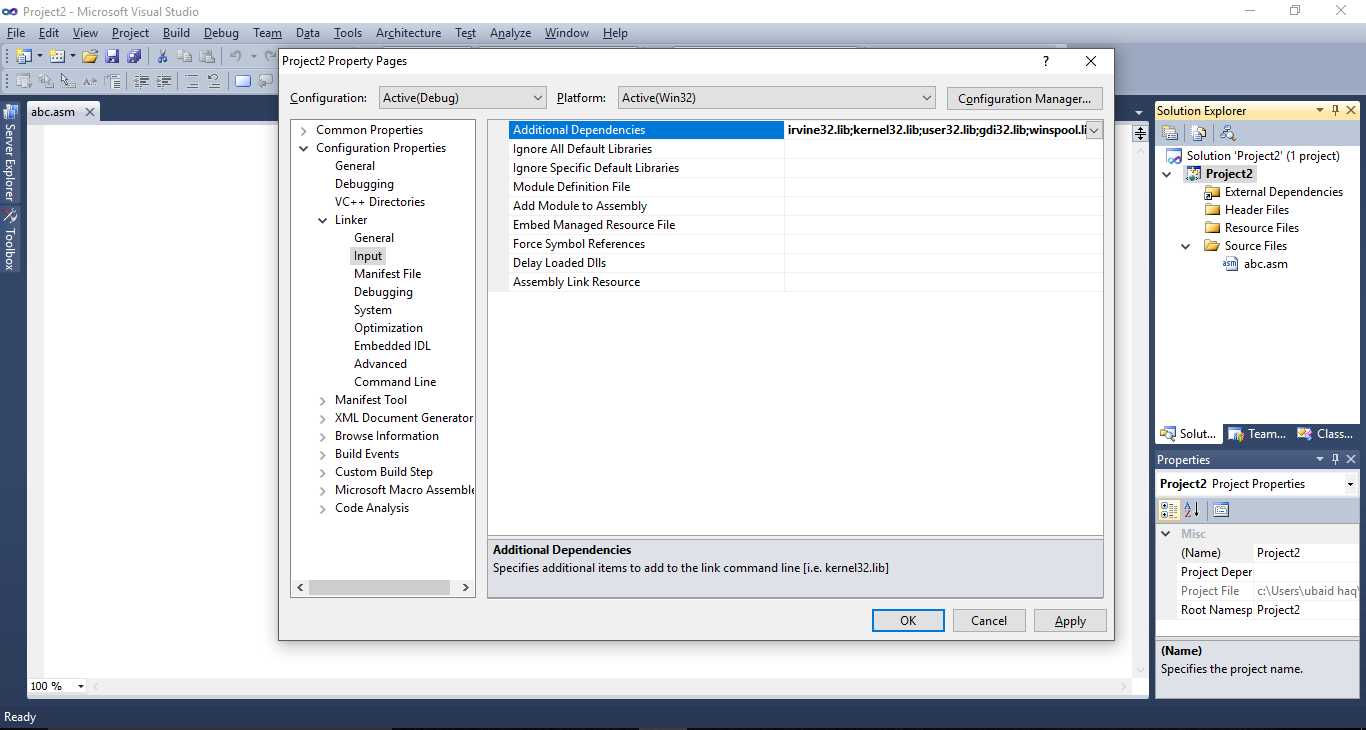Click the Properties Pages icon in Solution Explorer

(1170, 132)
